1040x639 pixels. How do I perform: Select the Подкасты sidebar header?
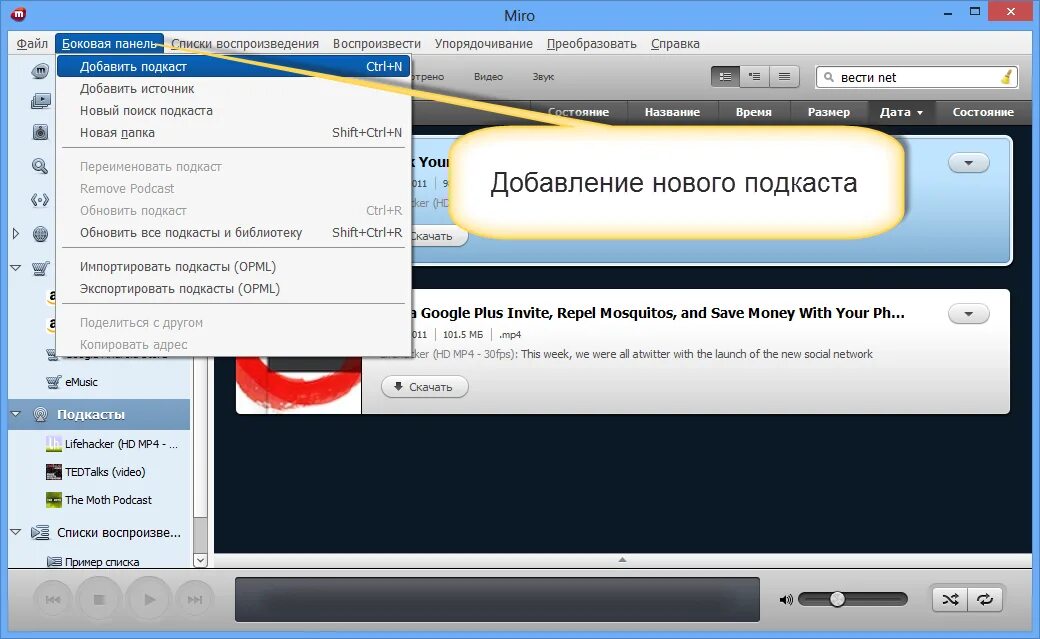tap(99, 414)
